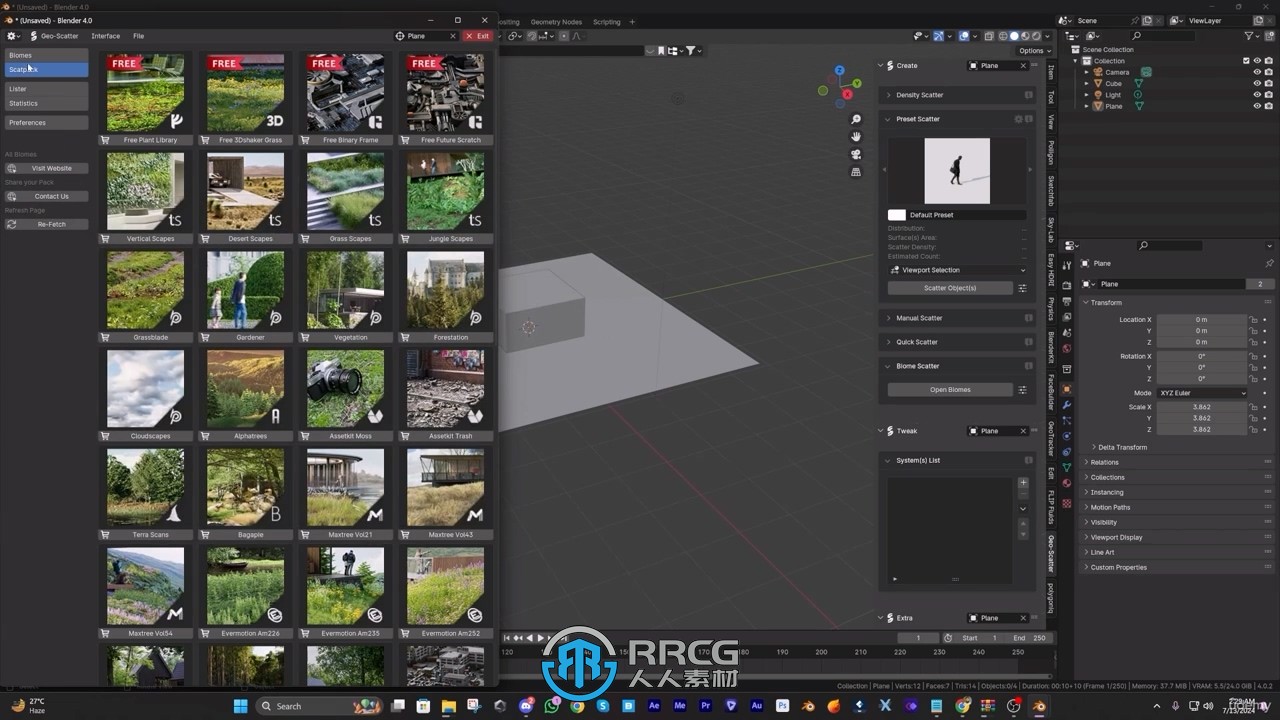Open After Effects from the taskbar

(654, 706)
